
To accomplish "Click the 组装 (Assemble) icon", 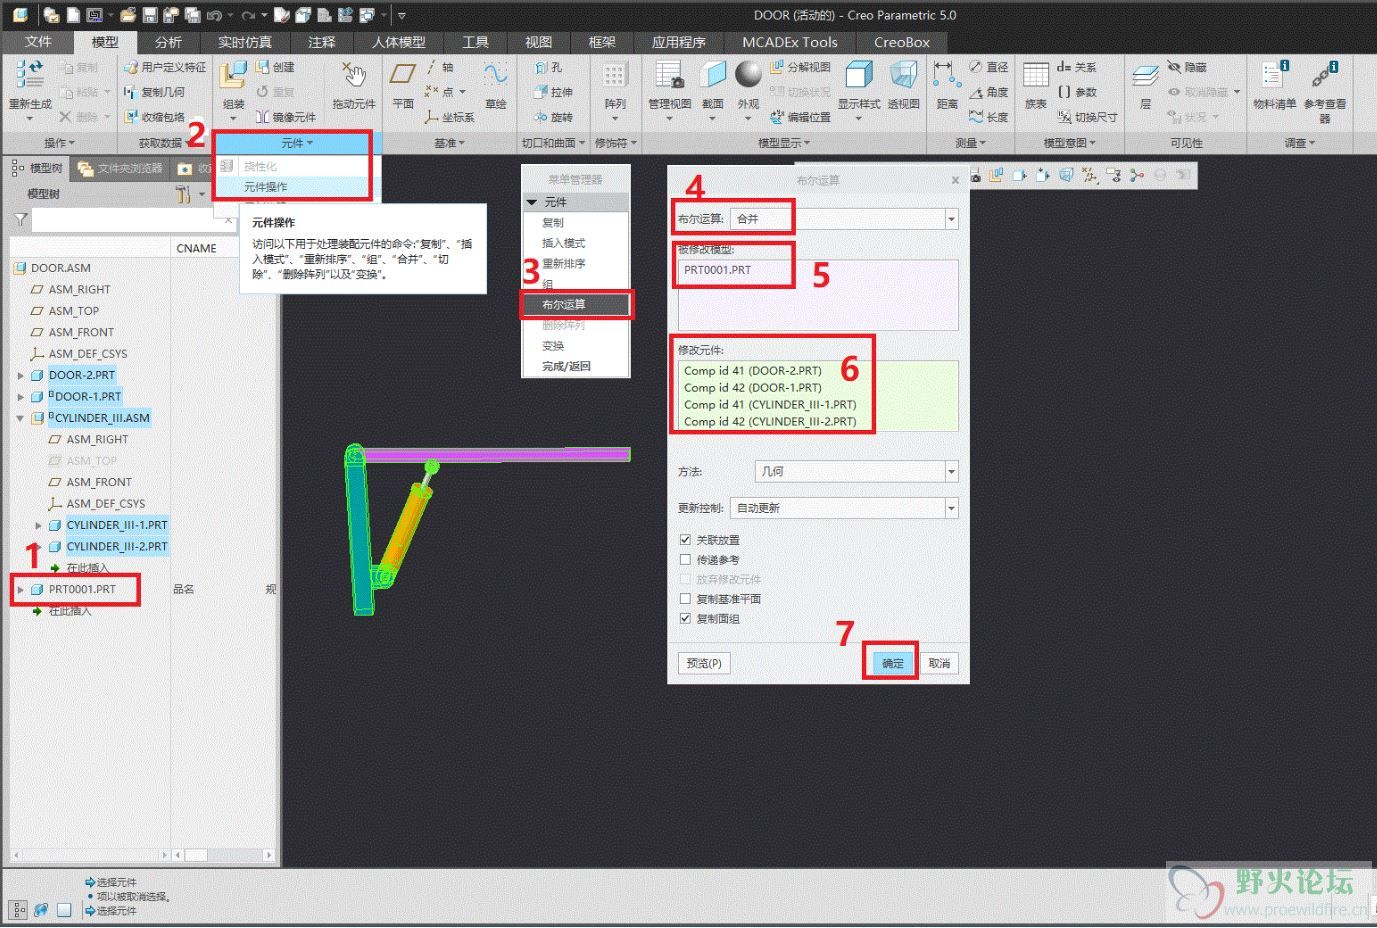I will (233, 76).
